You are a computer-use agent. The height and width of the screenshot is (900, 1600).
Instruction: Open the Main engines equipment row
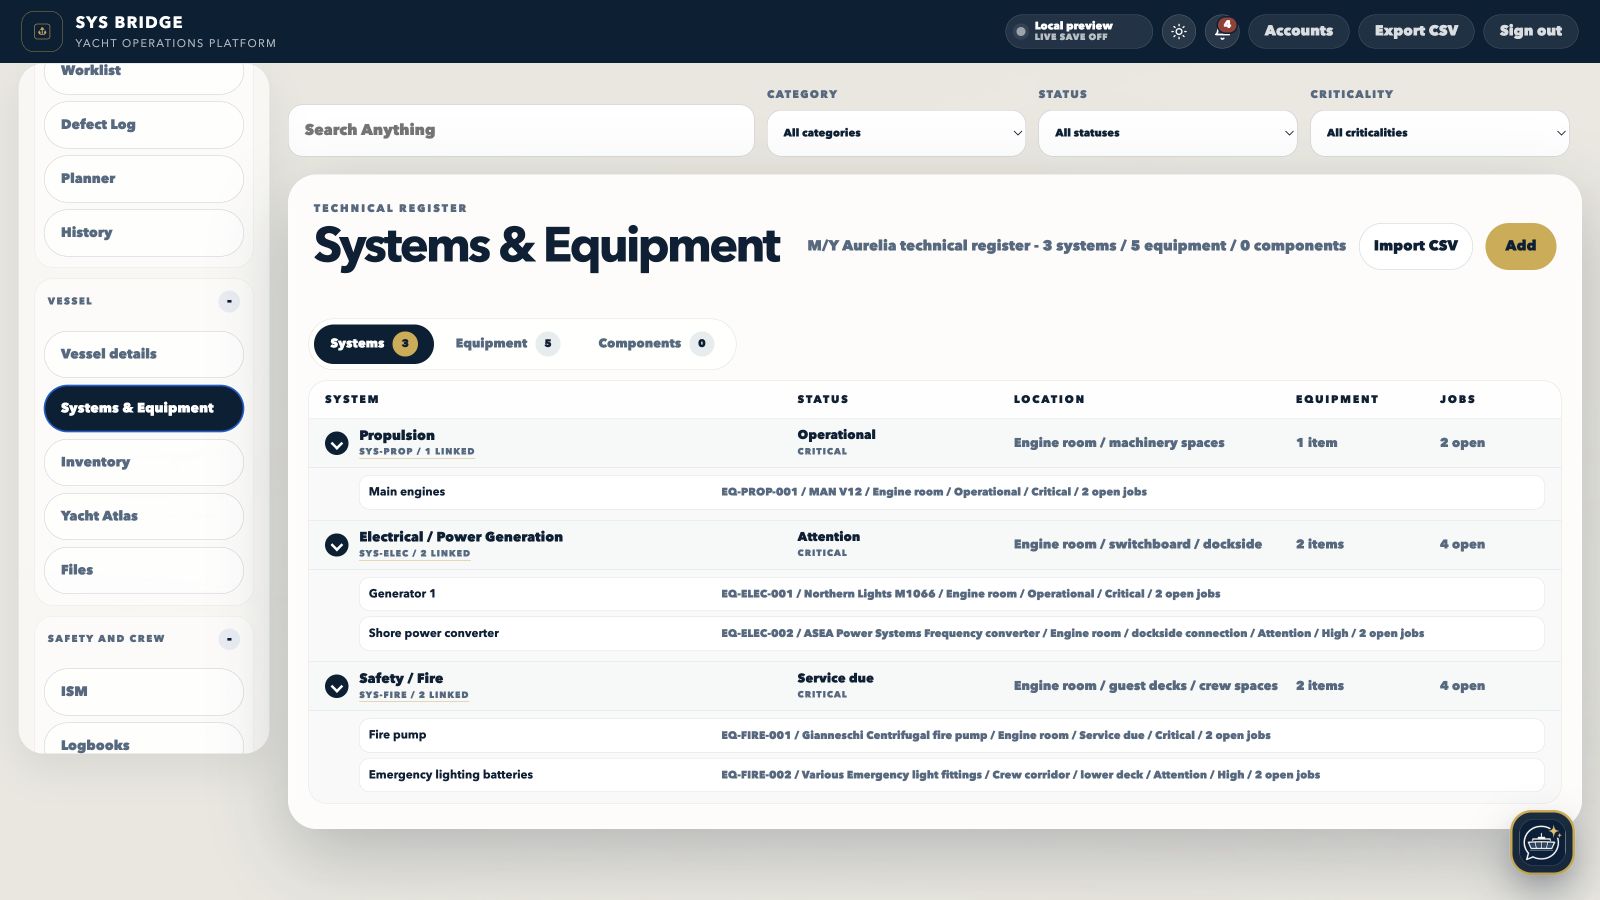(951, 492)
